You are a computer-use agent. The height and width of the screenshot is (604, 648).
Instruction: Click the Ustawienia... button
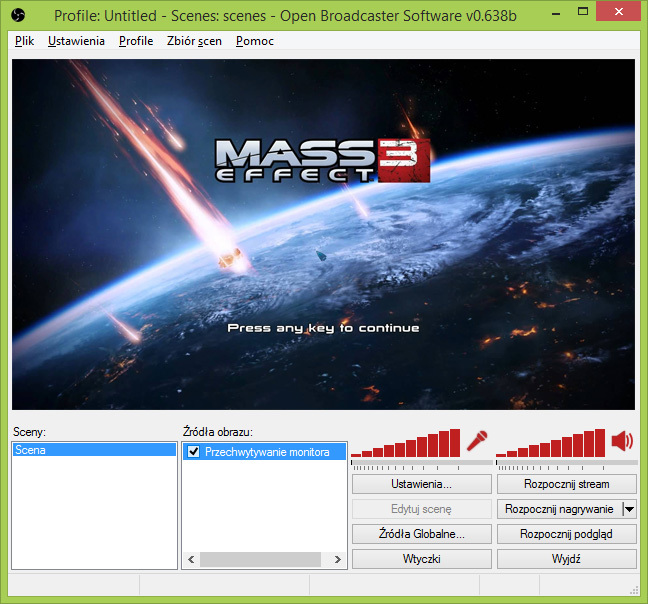[x=422, y=484]
